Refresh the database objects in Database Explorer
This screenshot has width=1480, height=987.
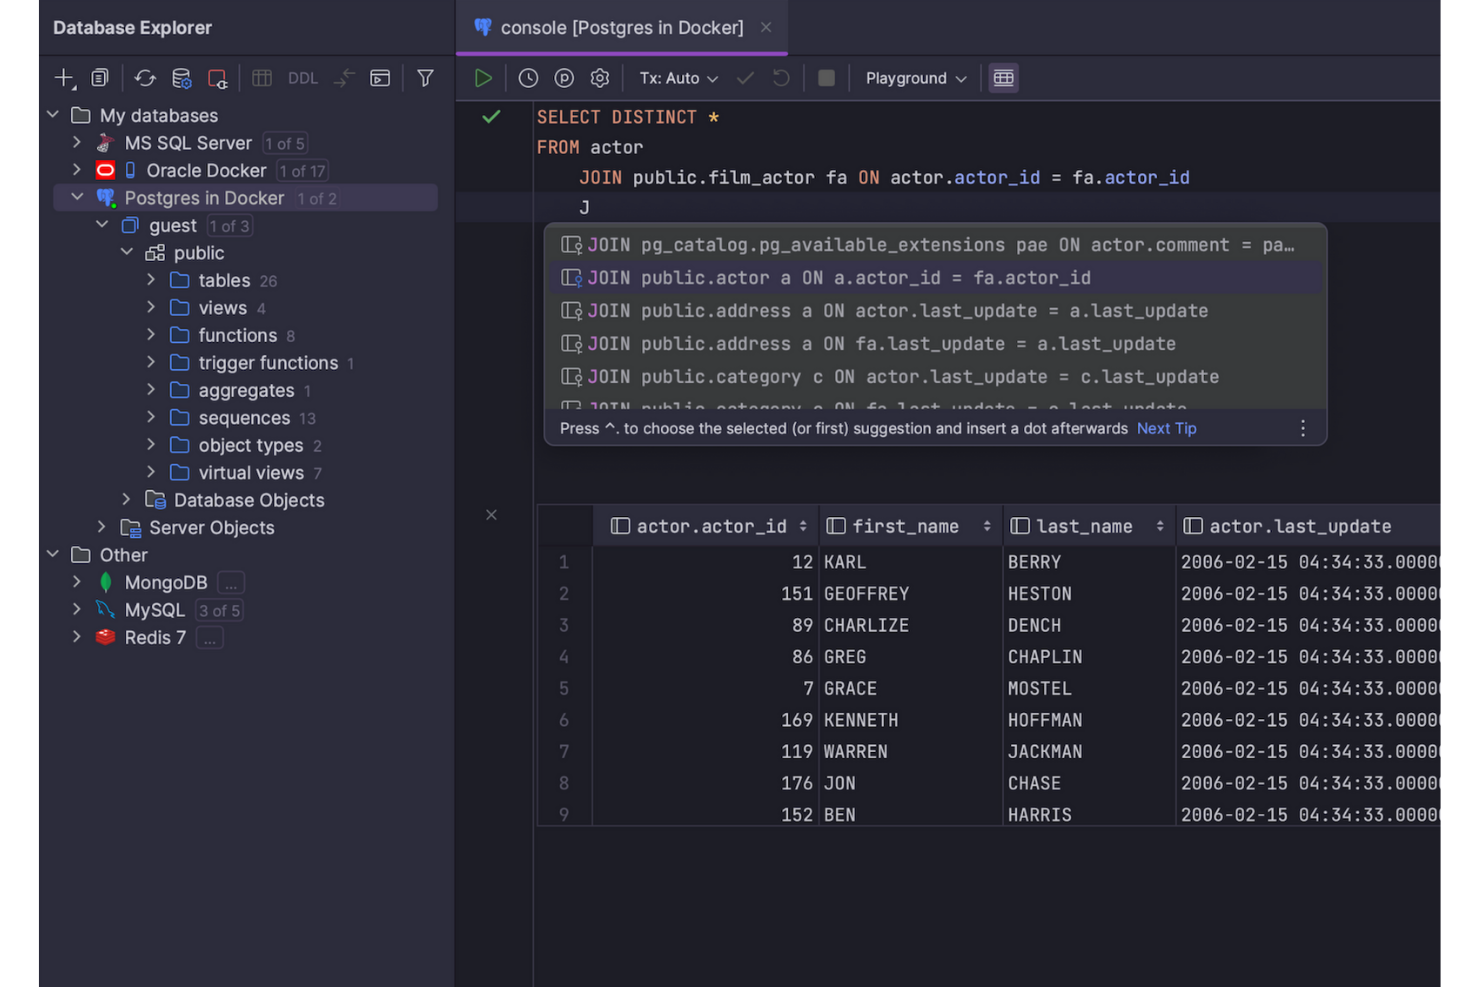click(145, 77)
